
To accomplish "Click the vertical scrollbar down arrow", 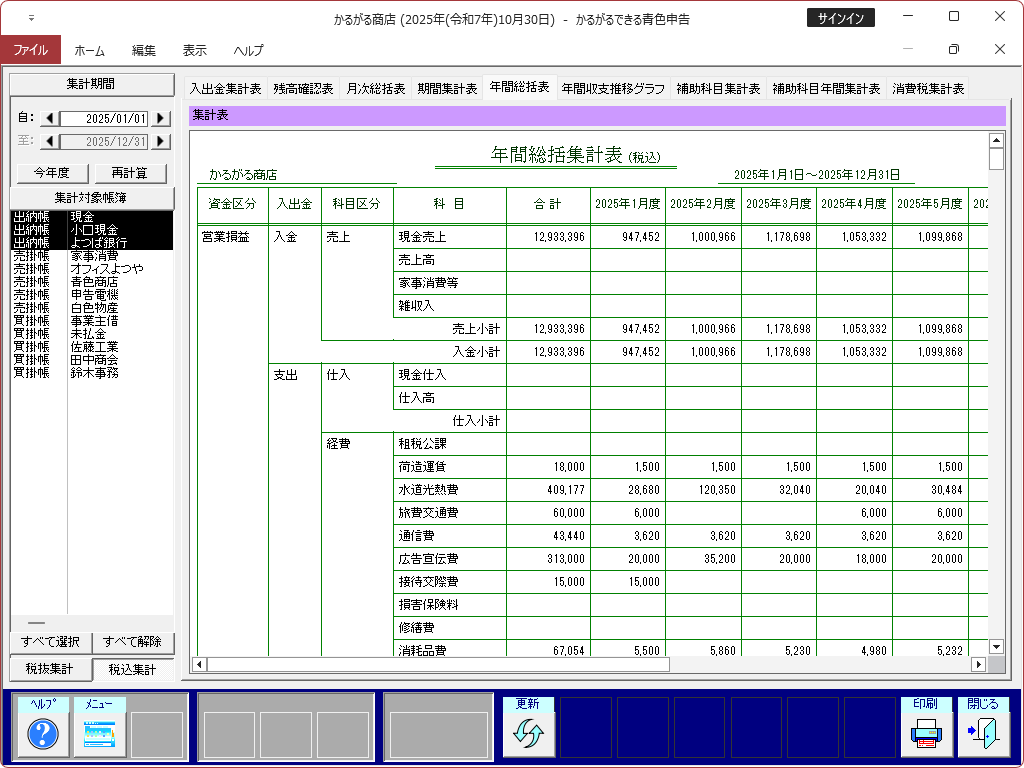I will [996, 647].
